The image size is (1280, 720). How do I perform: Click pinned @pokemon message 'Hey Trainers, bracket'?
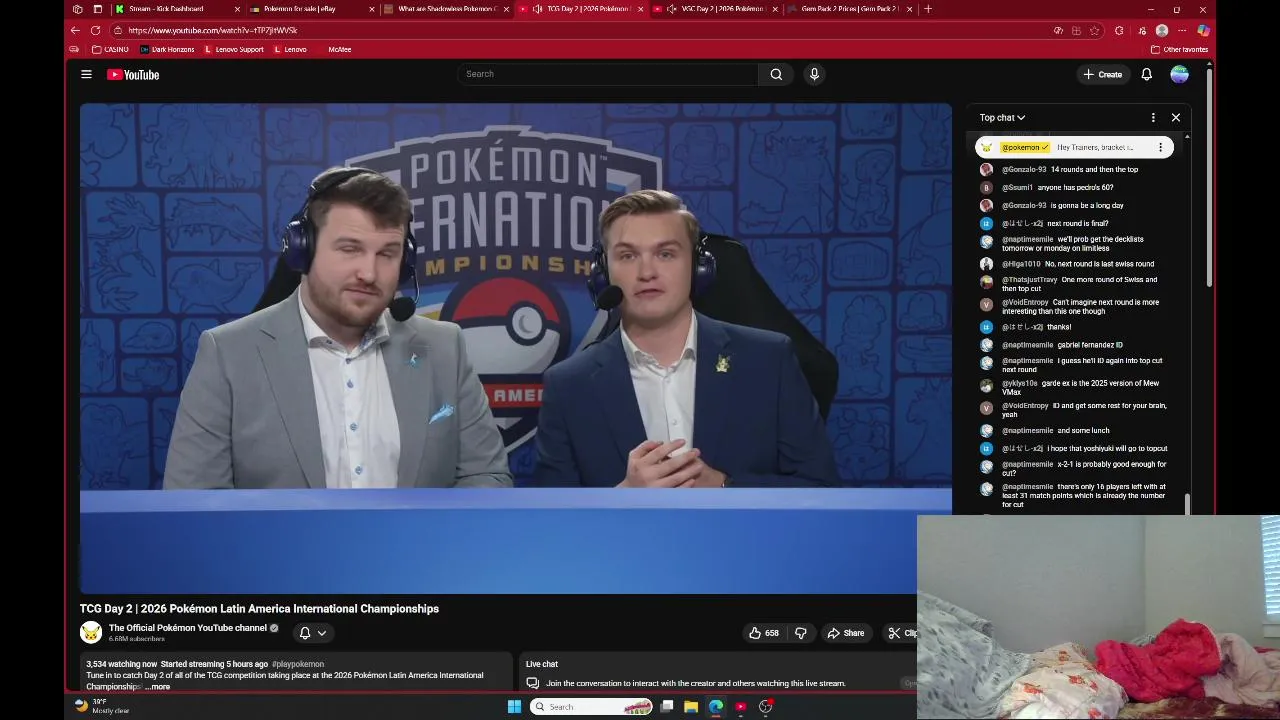tap(1094, 147)
